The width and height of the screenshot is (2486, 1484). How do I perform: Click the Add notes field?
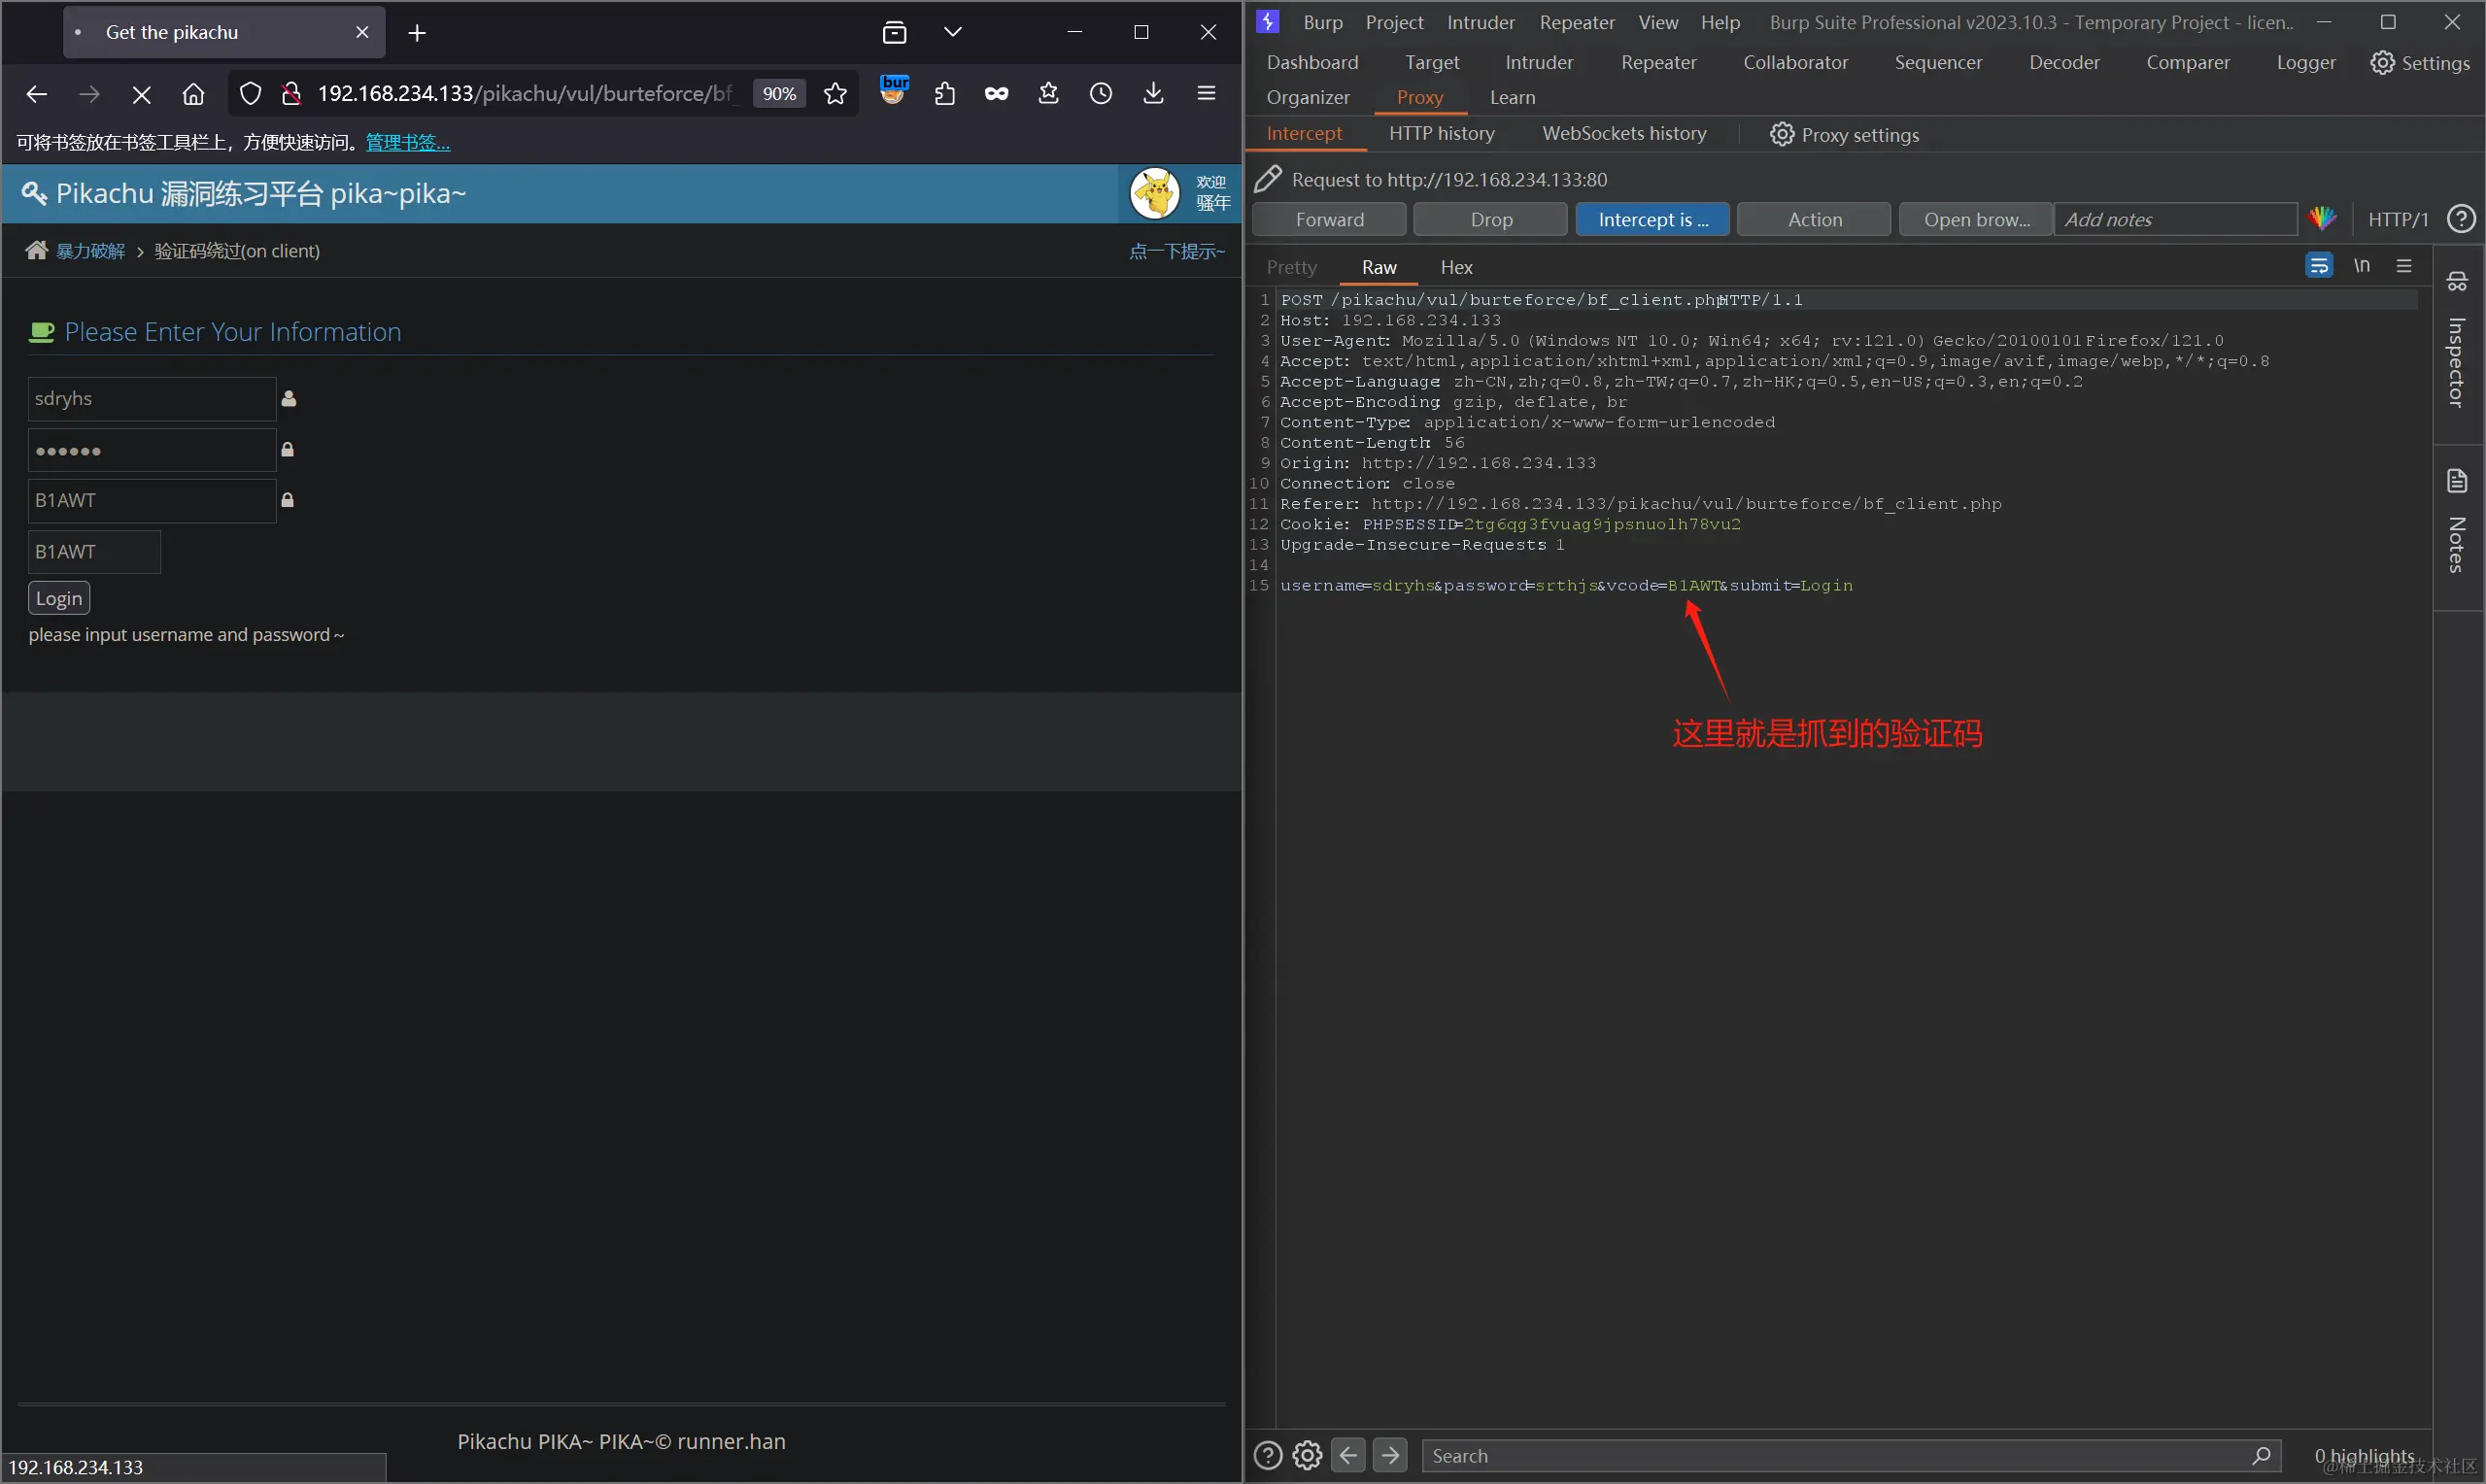click(2175, 219)
